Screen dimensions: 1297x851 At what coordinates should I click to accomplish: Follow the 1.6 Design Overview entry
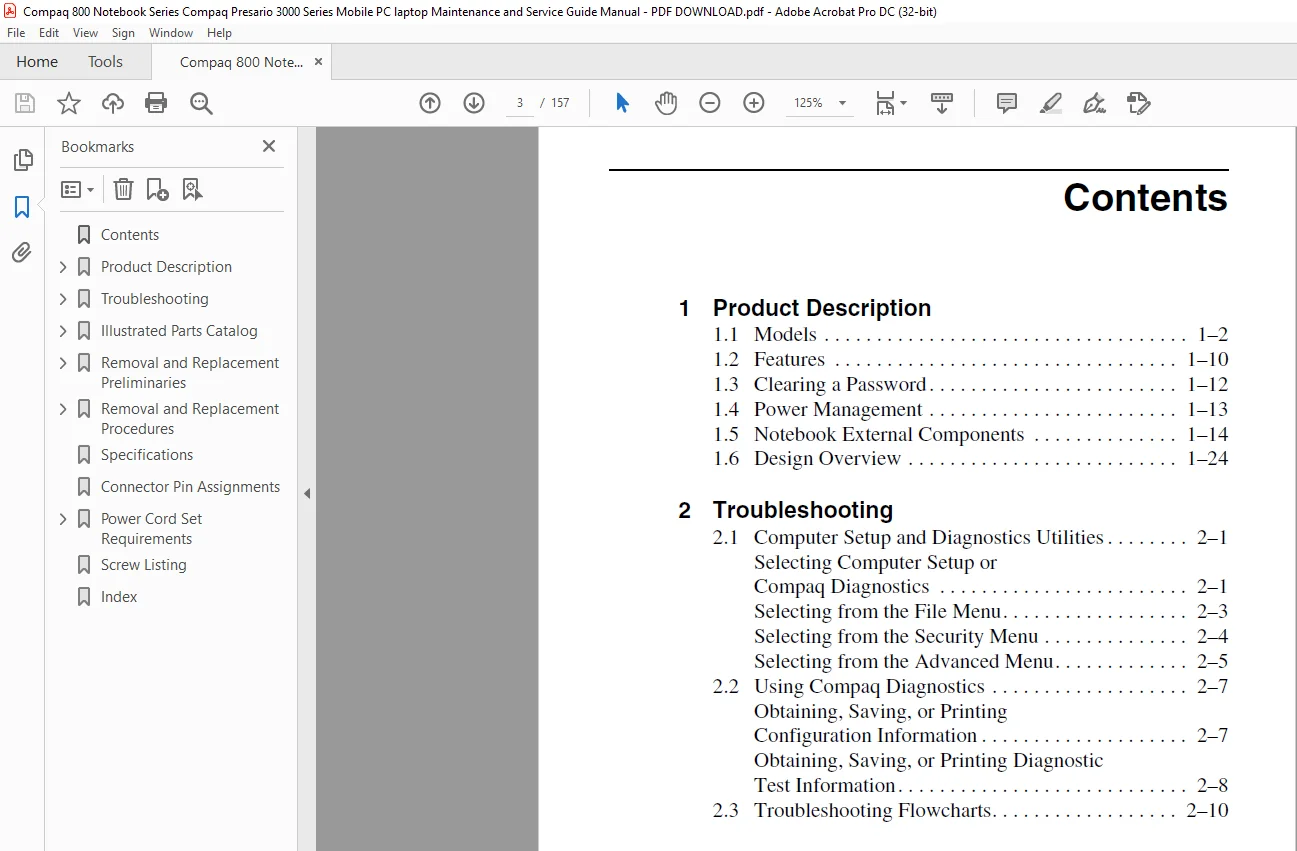(x=970, y=459)
